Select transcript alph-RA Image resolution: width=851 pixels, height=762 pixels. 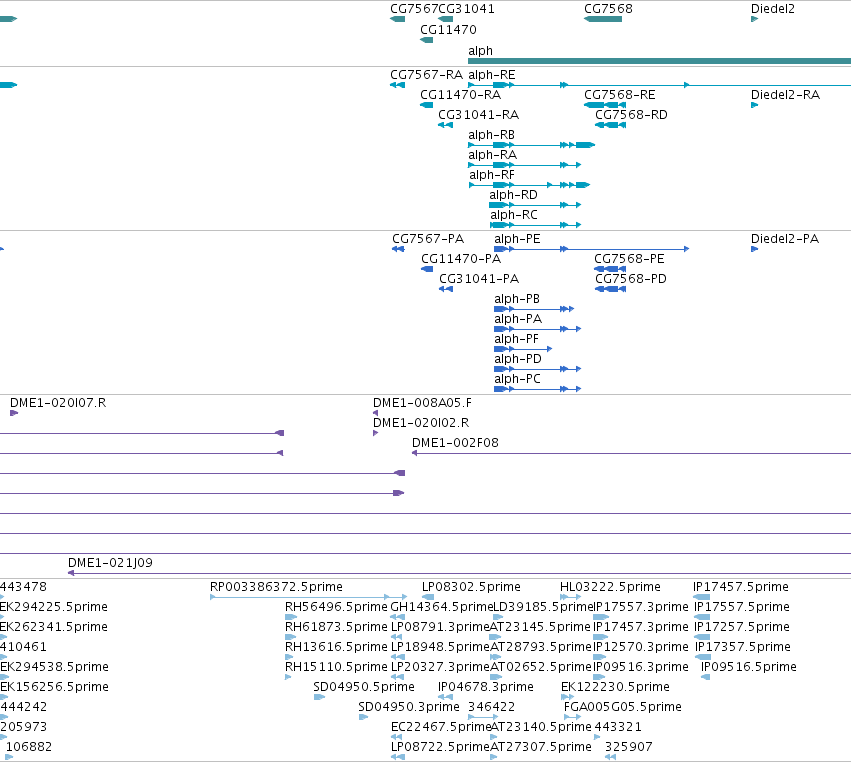click(x=525, y=165)
